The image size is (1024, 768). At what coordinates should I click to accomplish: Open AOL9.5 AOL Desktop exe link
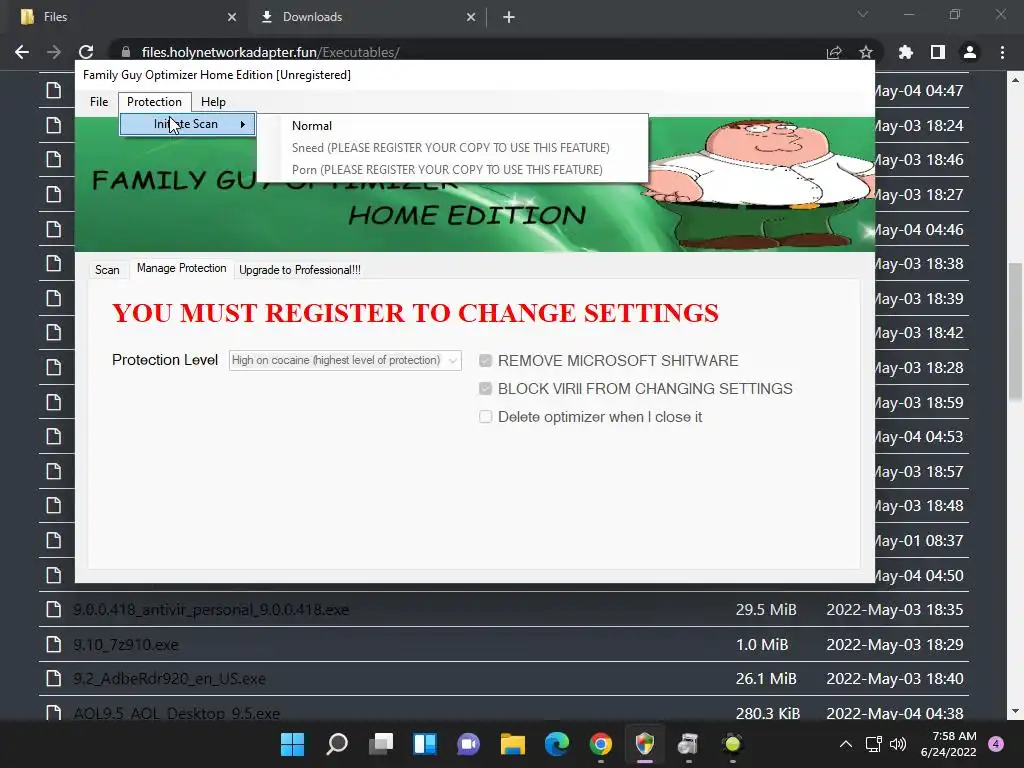pyautogui.click(x=176, y=713)
